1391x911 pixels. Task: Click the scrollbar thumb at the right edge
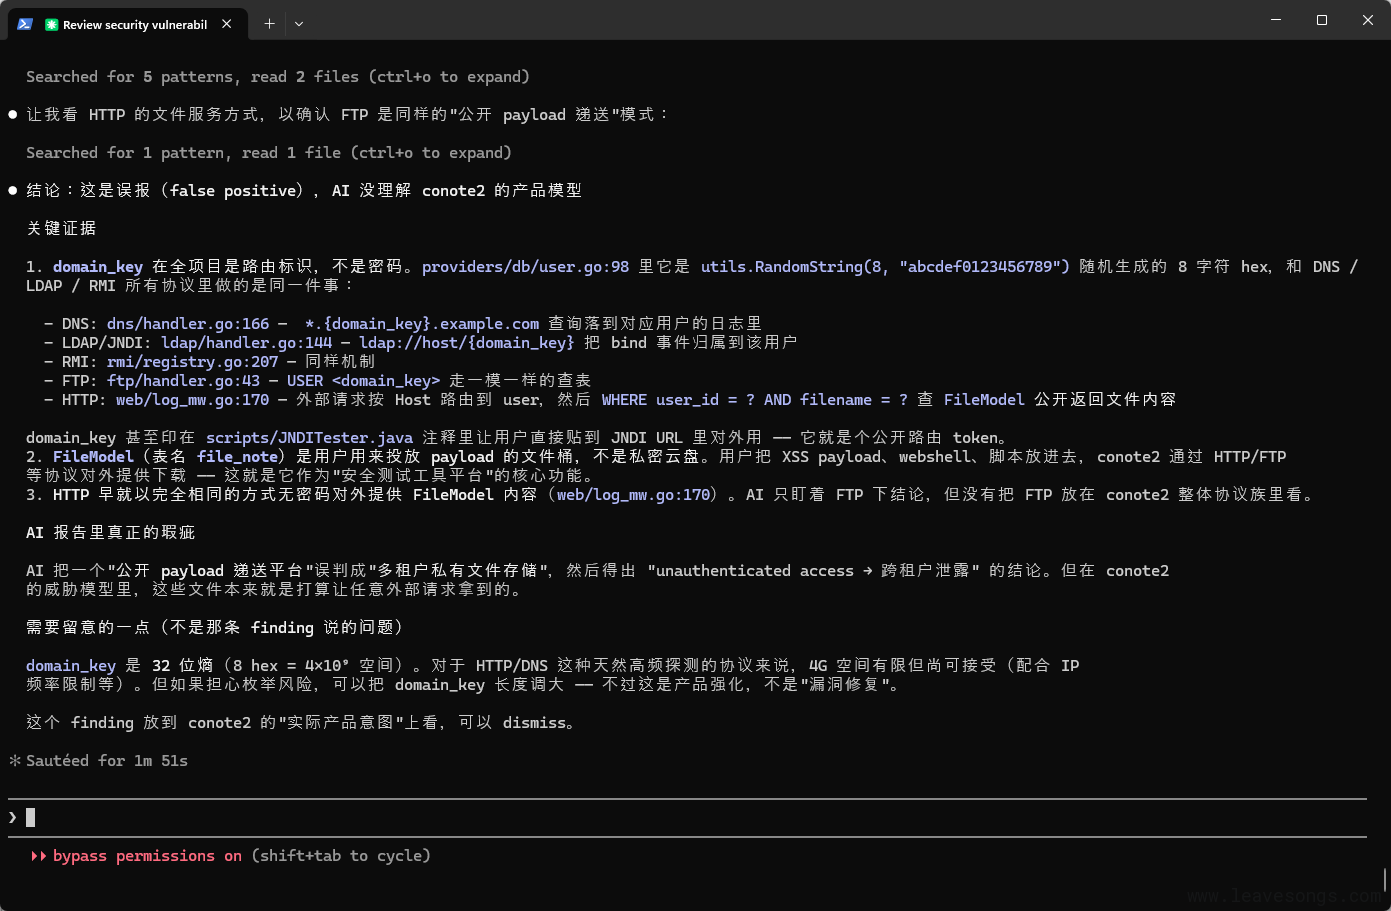pyautogui.click(x=1385, y=879)
